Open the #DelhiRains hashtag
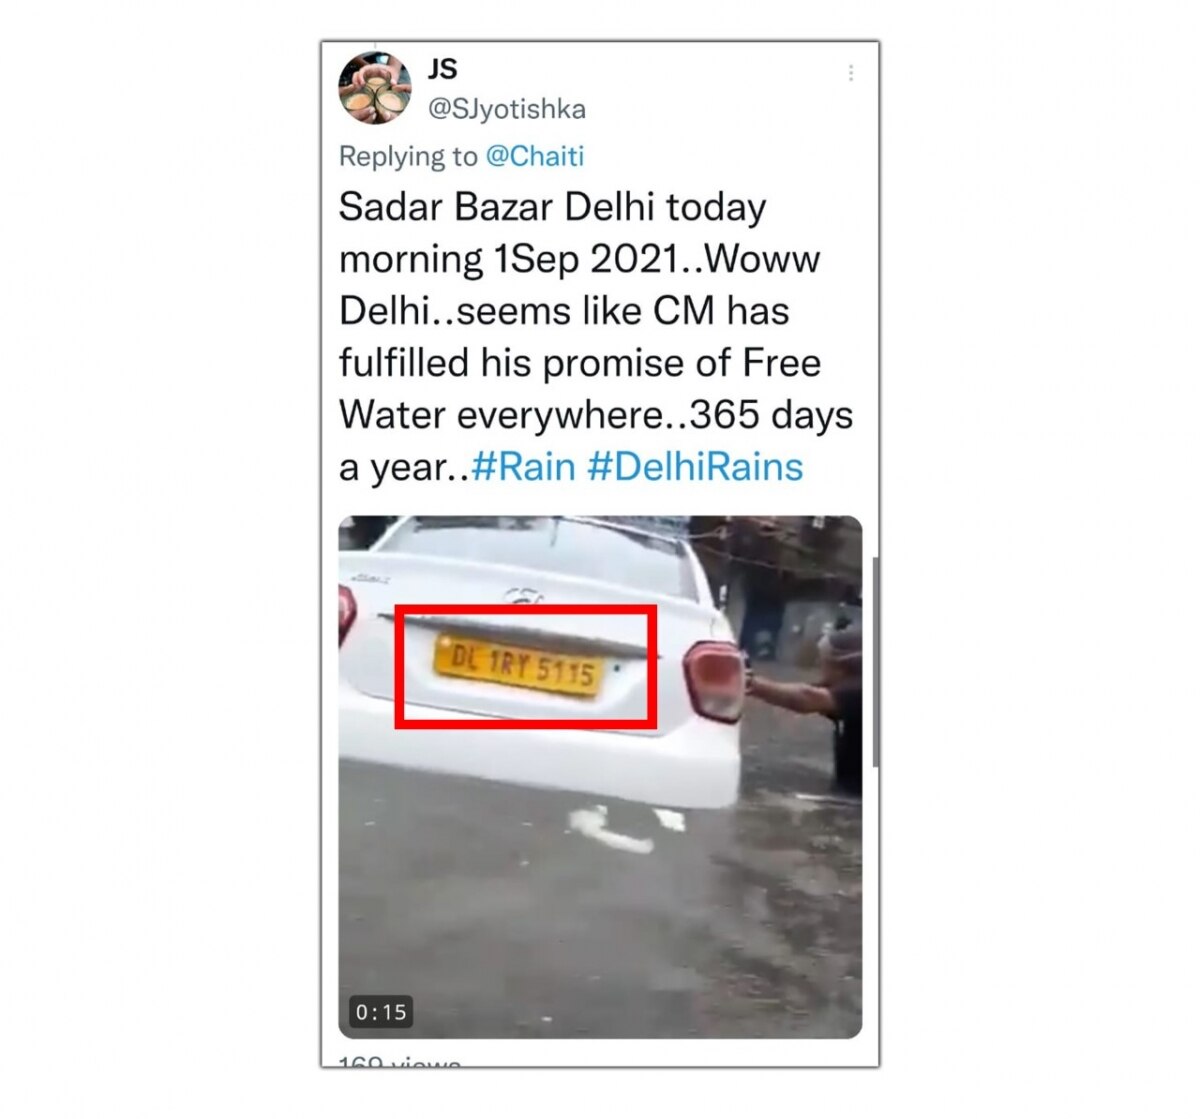Viewport: 1200px width, 1119px height. click(x=695, y=467)
